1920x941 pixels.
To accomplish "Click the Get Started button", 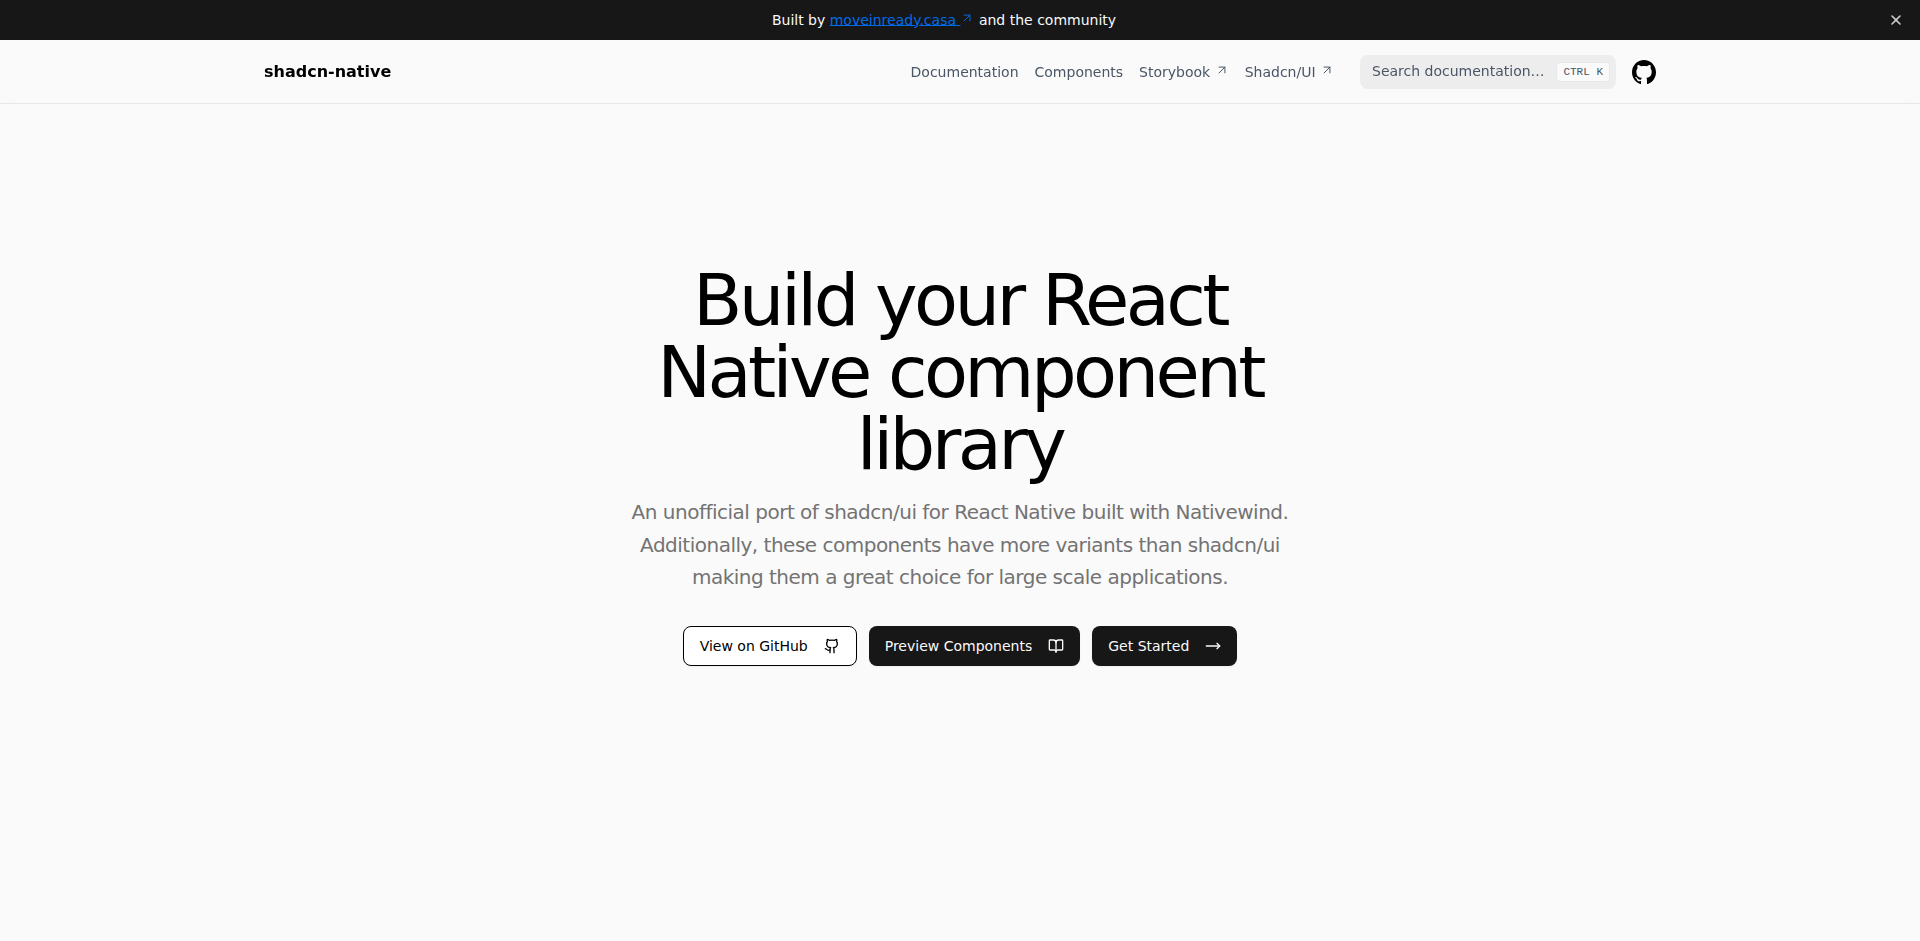I will pyautogui.click(x=1164, y=646).
